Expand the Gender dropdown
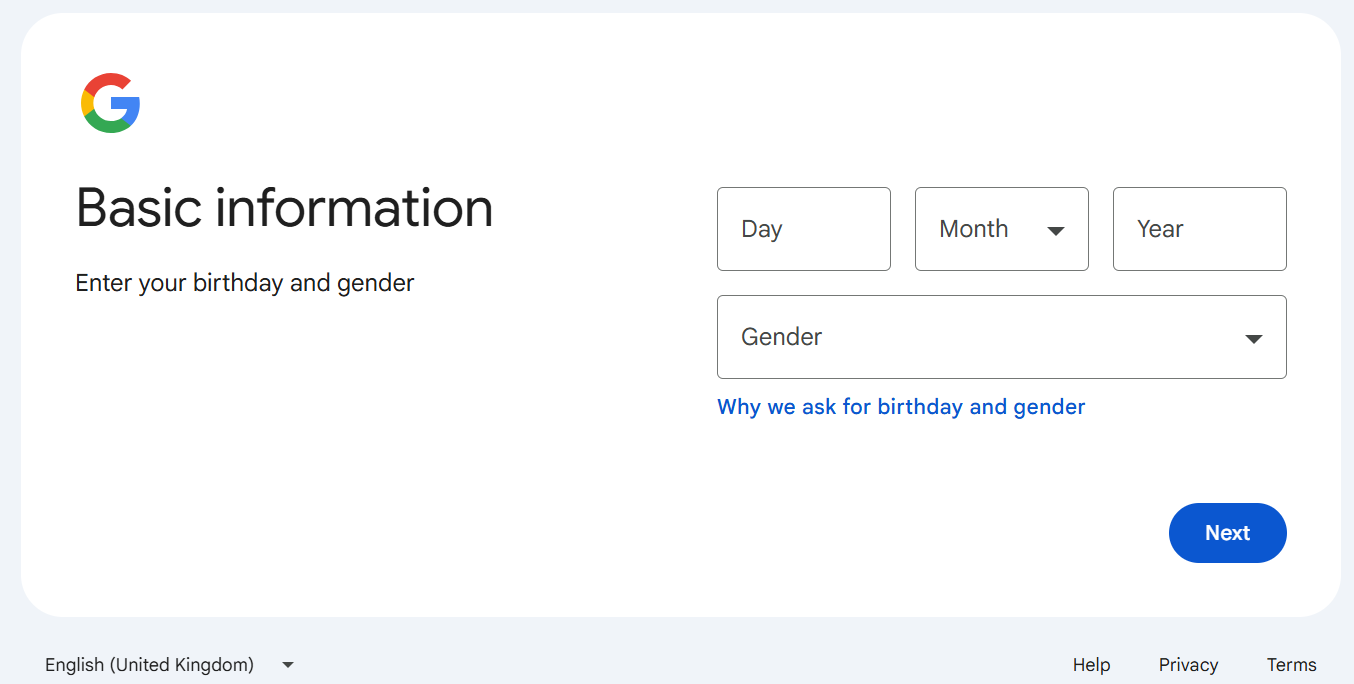The height and width of the screenshot is (684, 1354). tap(1001, 337)
